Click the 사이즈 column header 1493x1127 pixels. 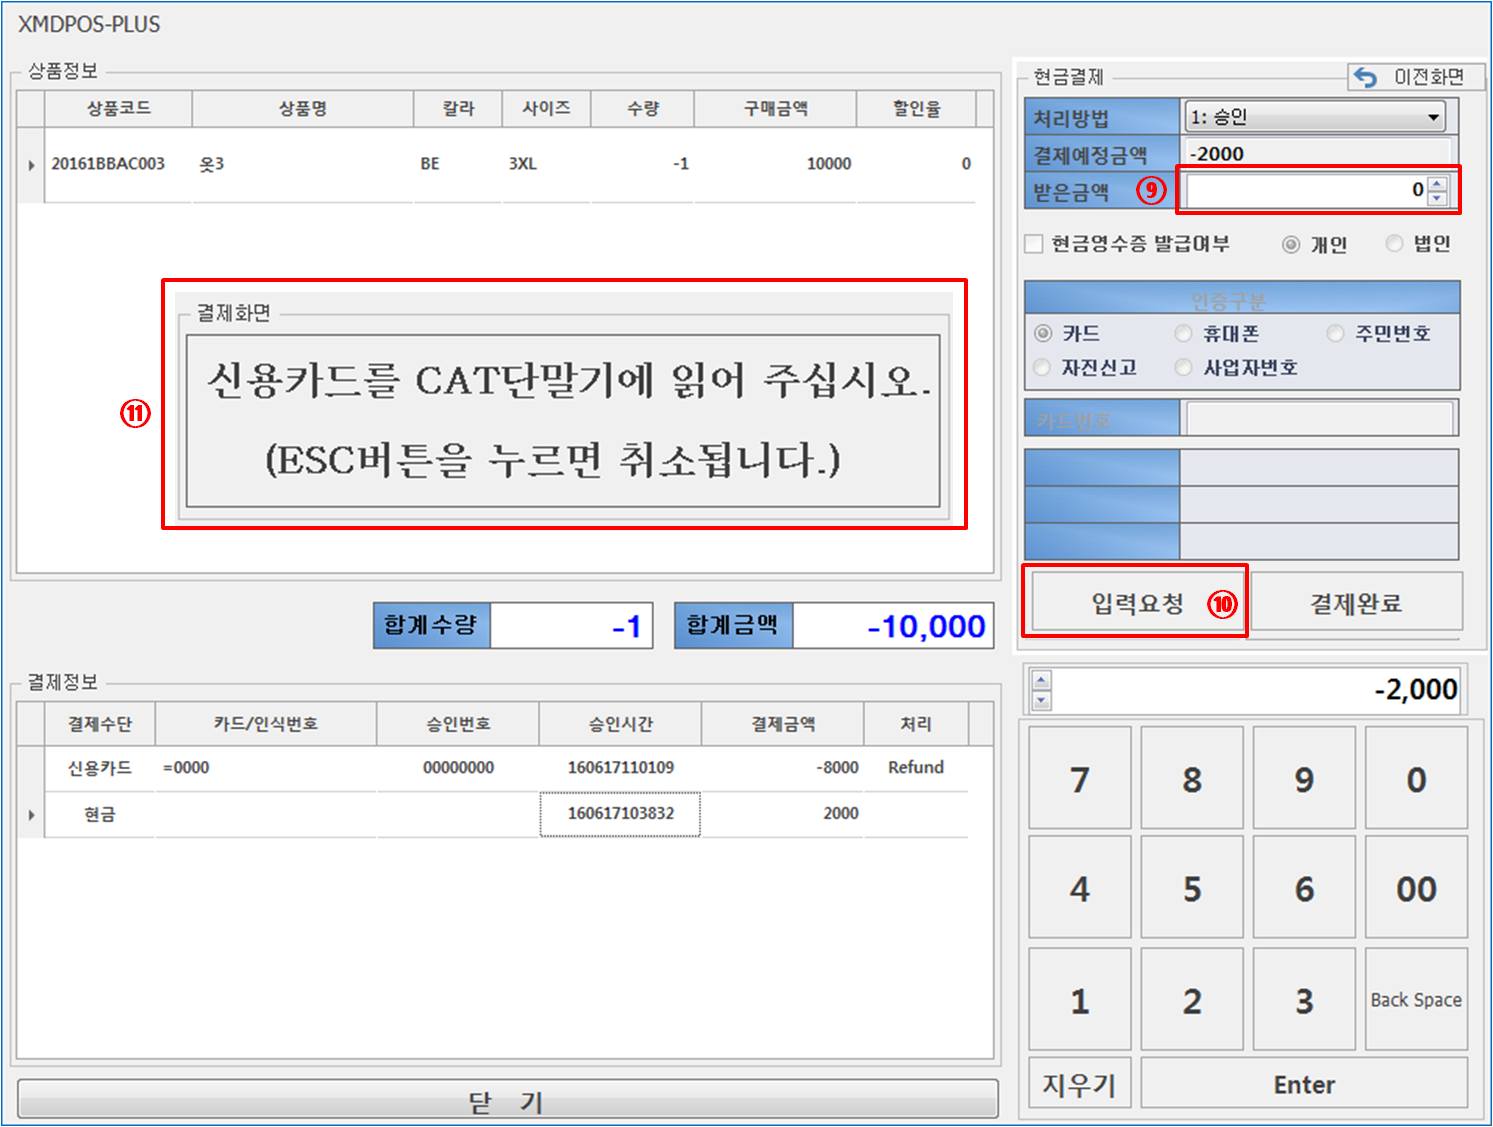pos(546,108)
